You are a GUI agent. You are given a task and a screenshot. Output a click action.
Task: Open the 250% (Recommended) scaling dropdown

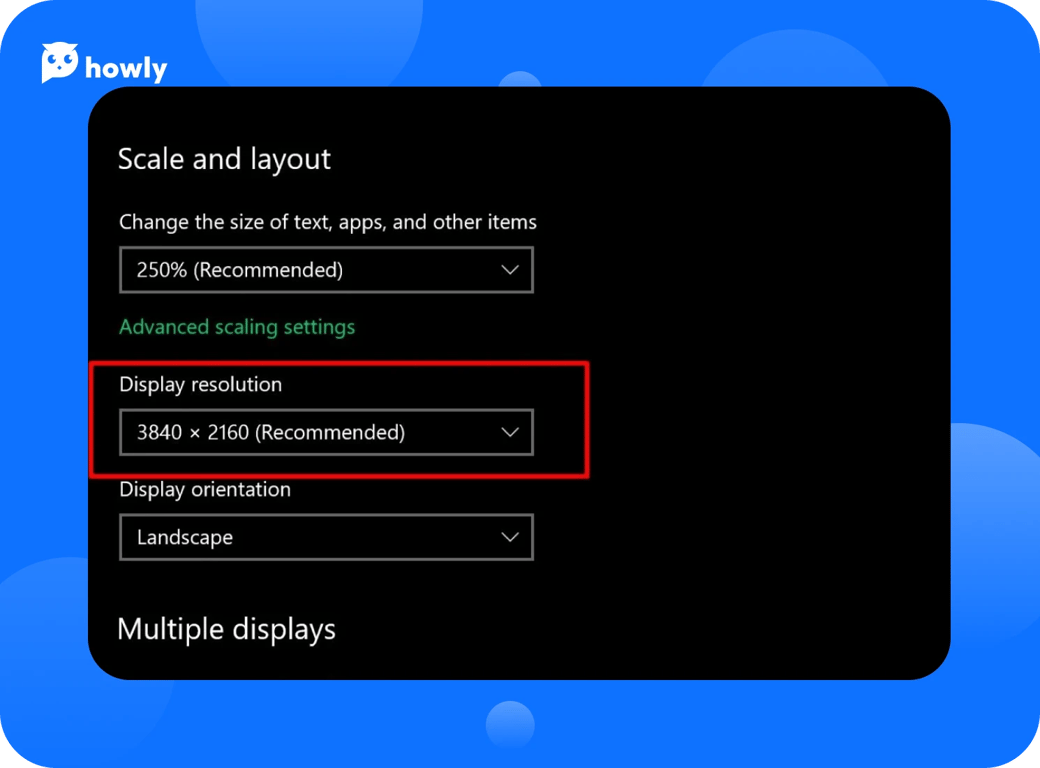coord(325,270)
